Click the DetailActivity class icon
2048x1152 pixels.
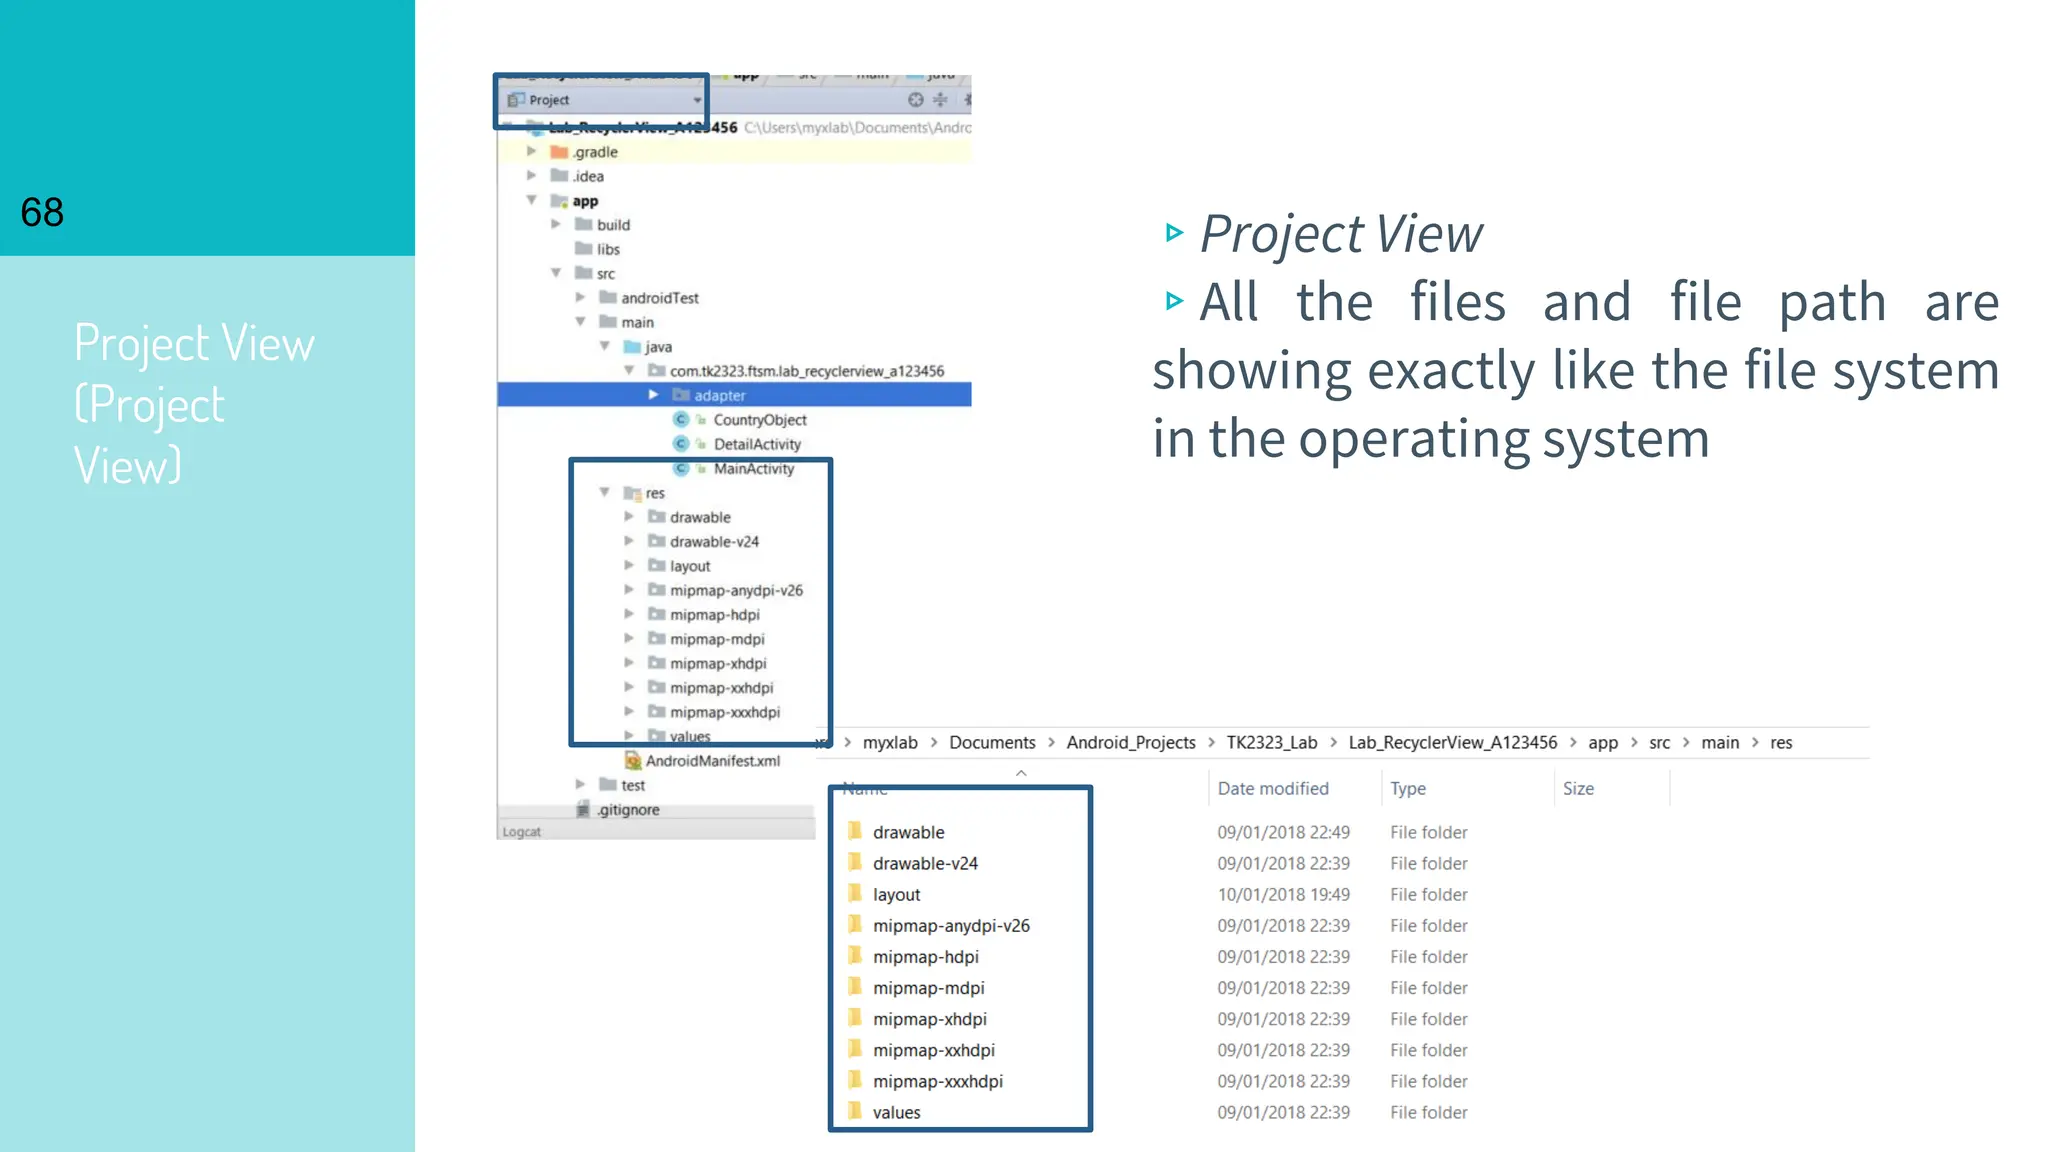tap(681, 444)
